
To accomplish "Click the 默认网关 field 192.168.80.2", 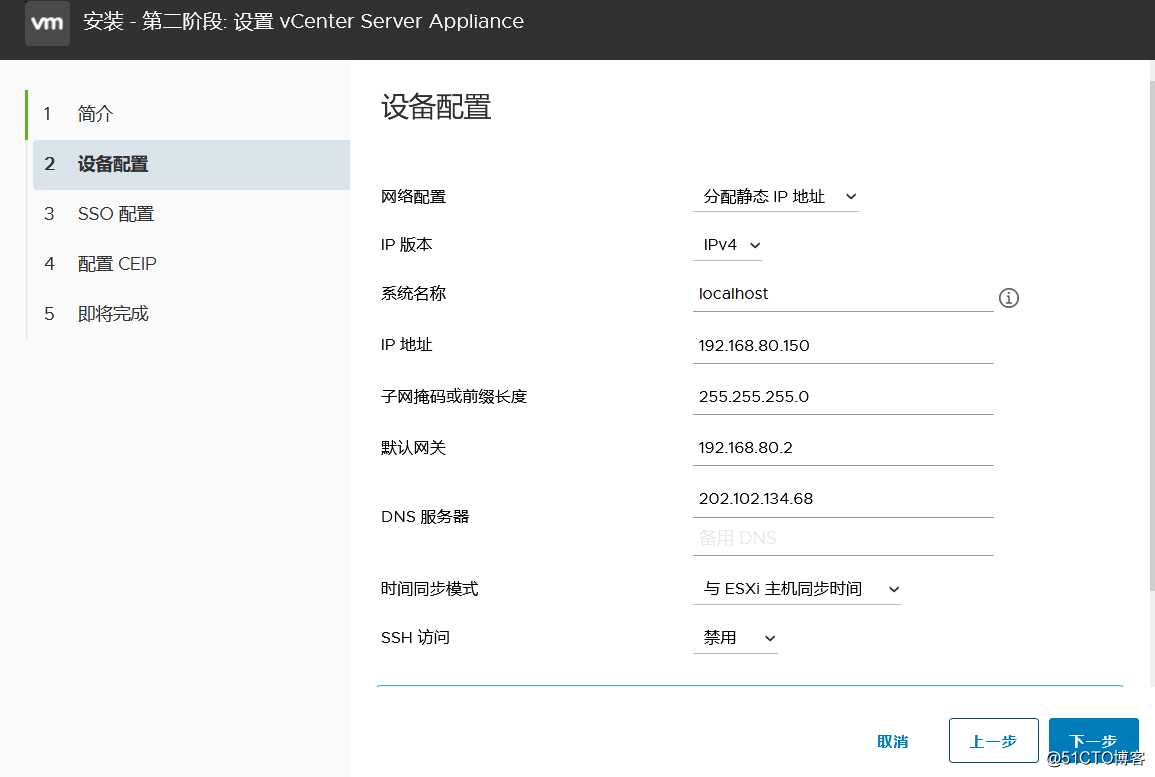I will point(843,448).
